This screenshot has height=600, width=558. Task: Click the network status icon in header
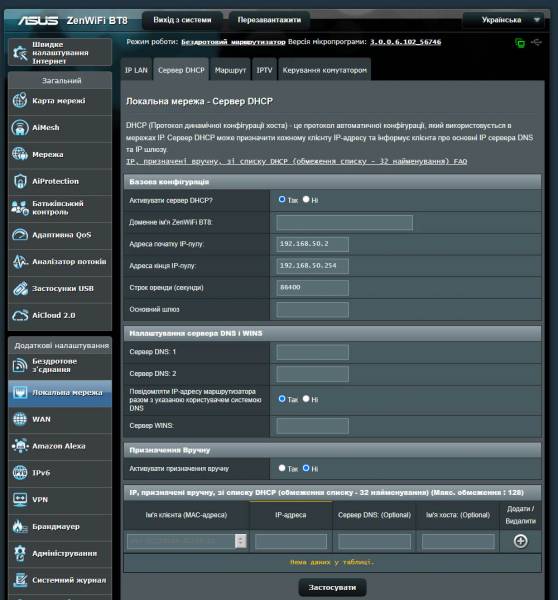coord(520,43)
